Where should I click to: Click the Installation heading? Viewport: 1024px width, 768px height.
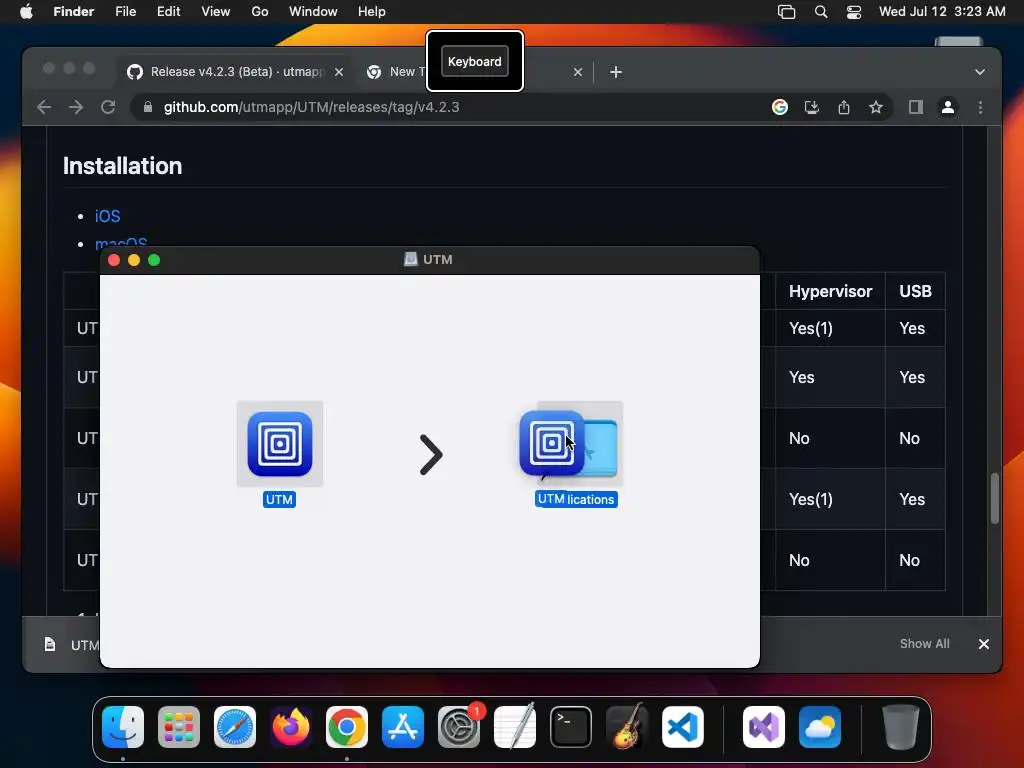[123, 166]
